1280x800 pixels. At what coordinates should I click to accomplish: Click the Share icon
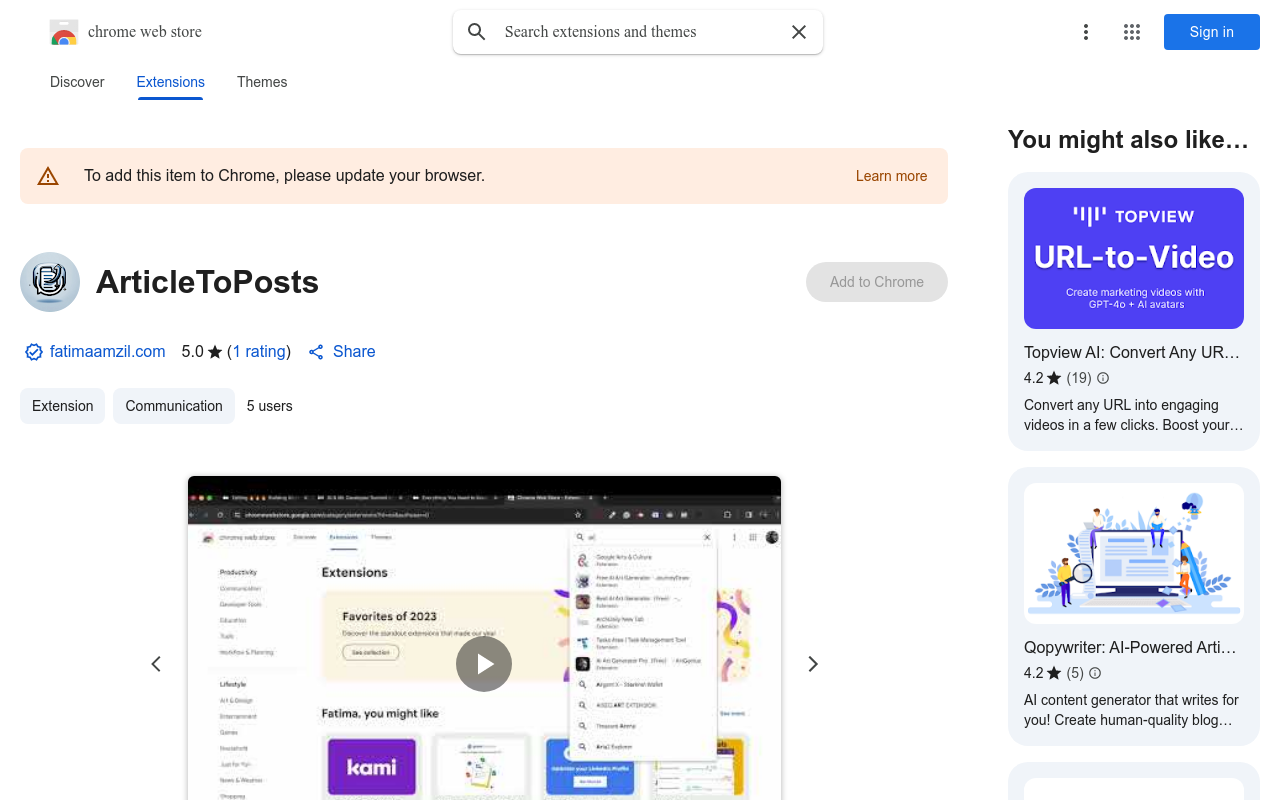tap(316, 352)
